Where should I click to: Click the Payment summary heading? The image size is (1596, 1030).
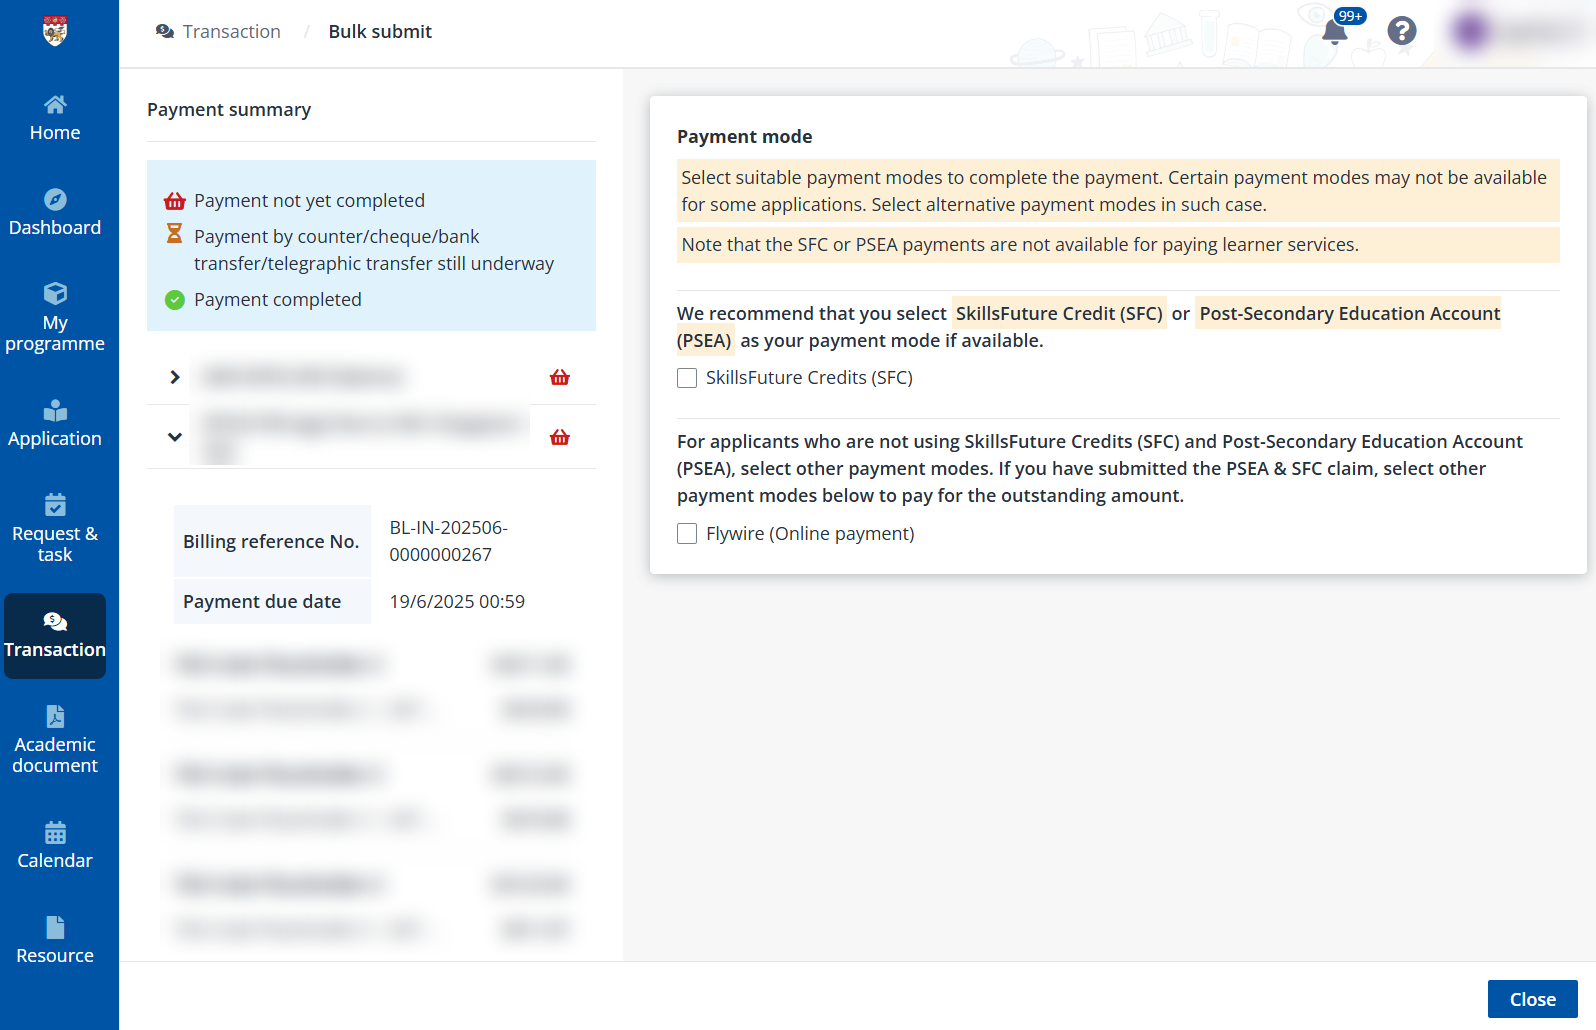[x=229, y=110]
